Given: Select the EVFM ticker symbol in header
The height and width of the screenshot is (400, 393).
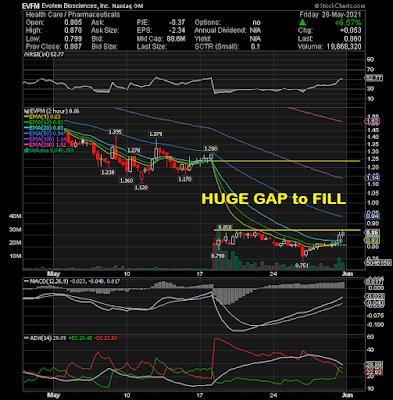Looking at the screenshot, I should coord(31,6).
